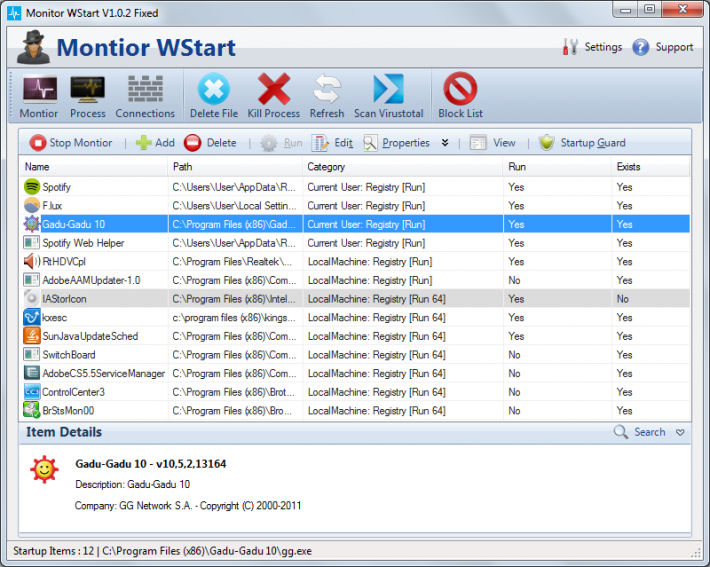This screenshot has height=567, width=710.
Task: Click the Search magnifier in Item Details
Action: pyautogui.click(x=620, y=432)
